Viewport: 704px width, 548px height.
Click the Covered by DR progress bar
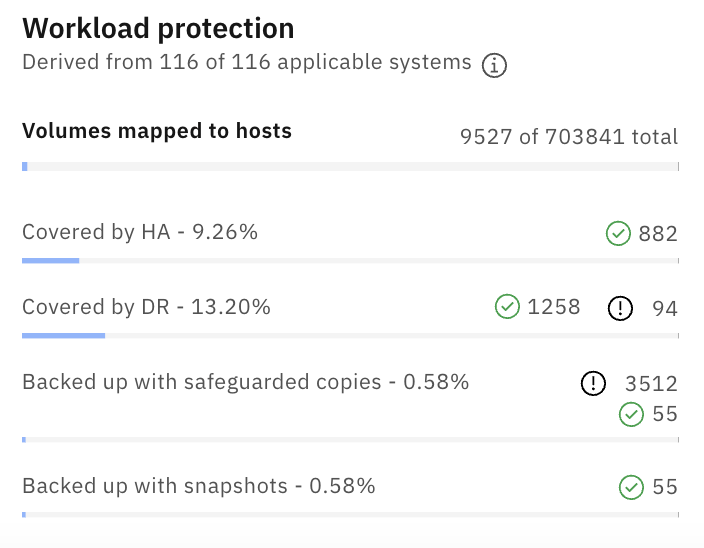(351, 336)
